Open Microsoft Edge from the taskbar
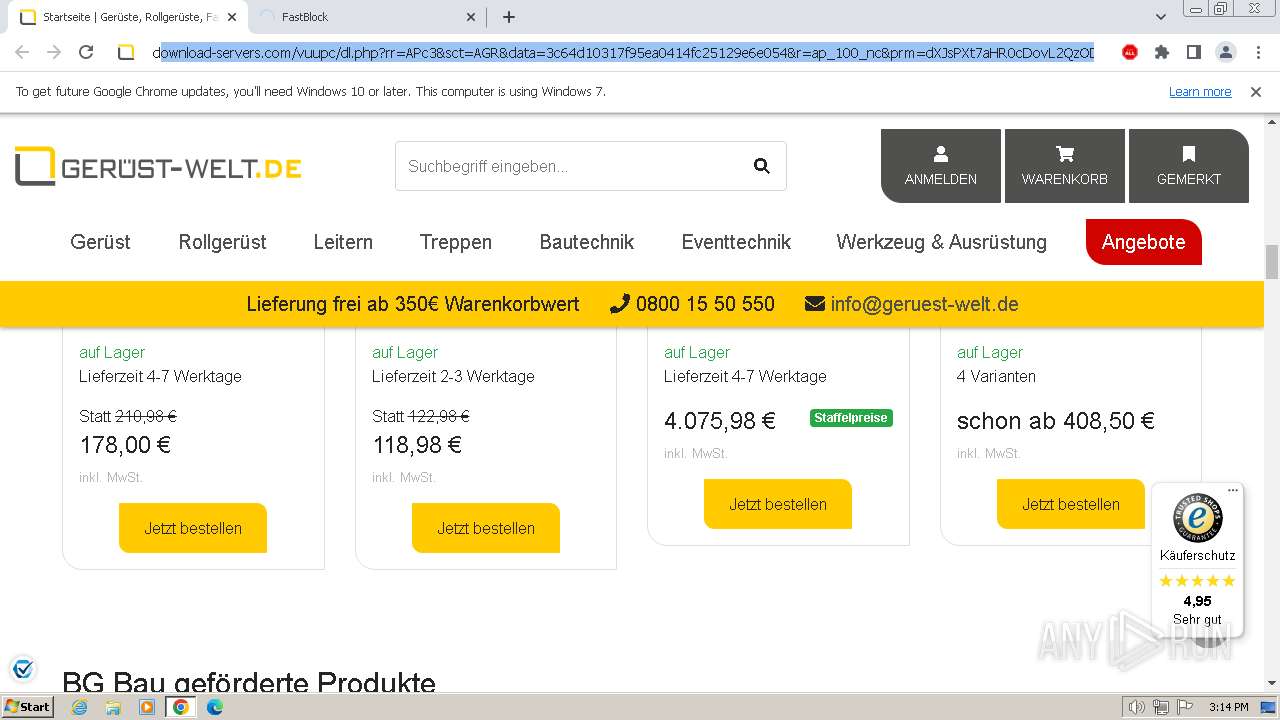The width and height of the screenshot is (1280, 720). click(x=215, y=707)
